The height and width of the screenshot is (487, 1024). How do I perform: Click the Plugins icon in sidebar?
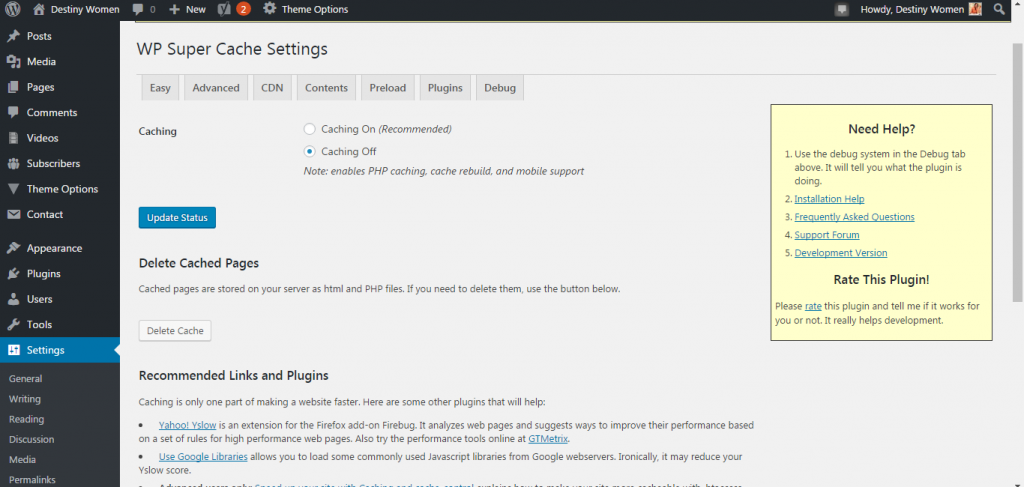pos(13,274)
